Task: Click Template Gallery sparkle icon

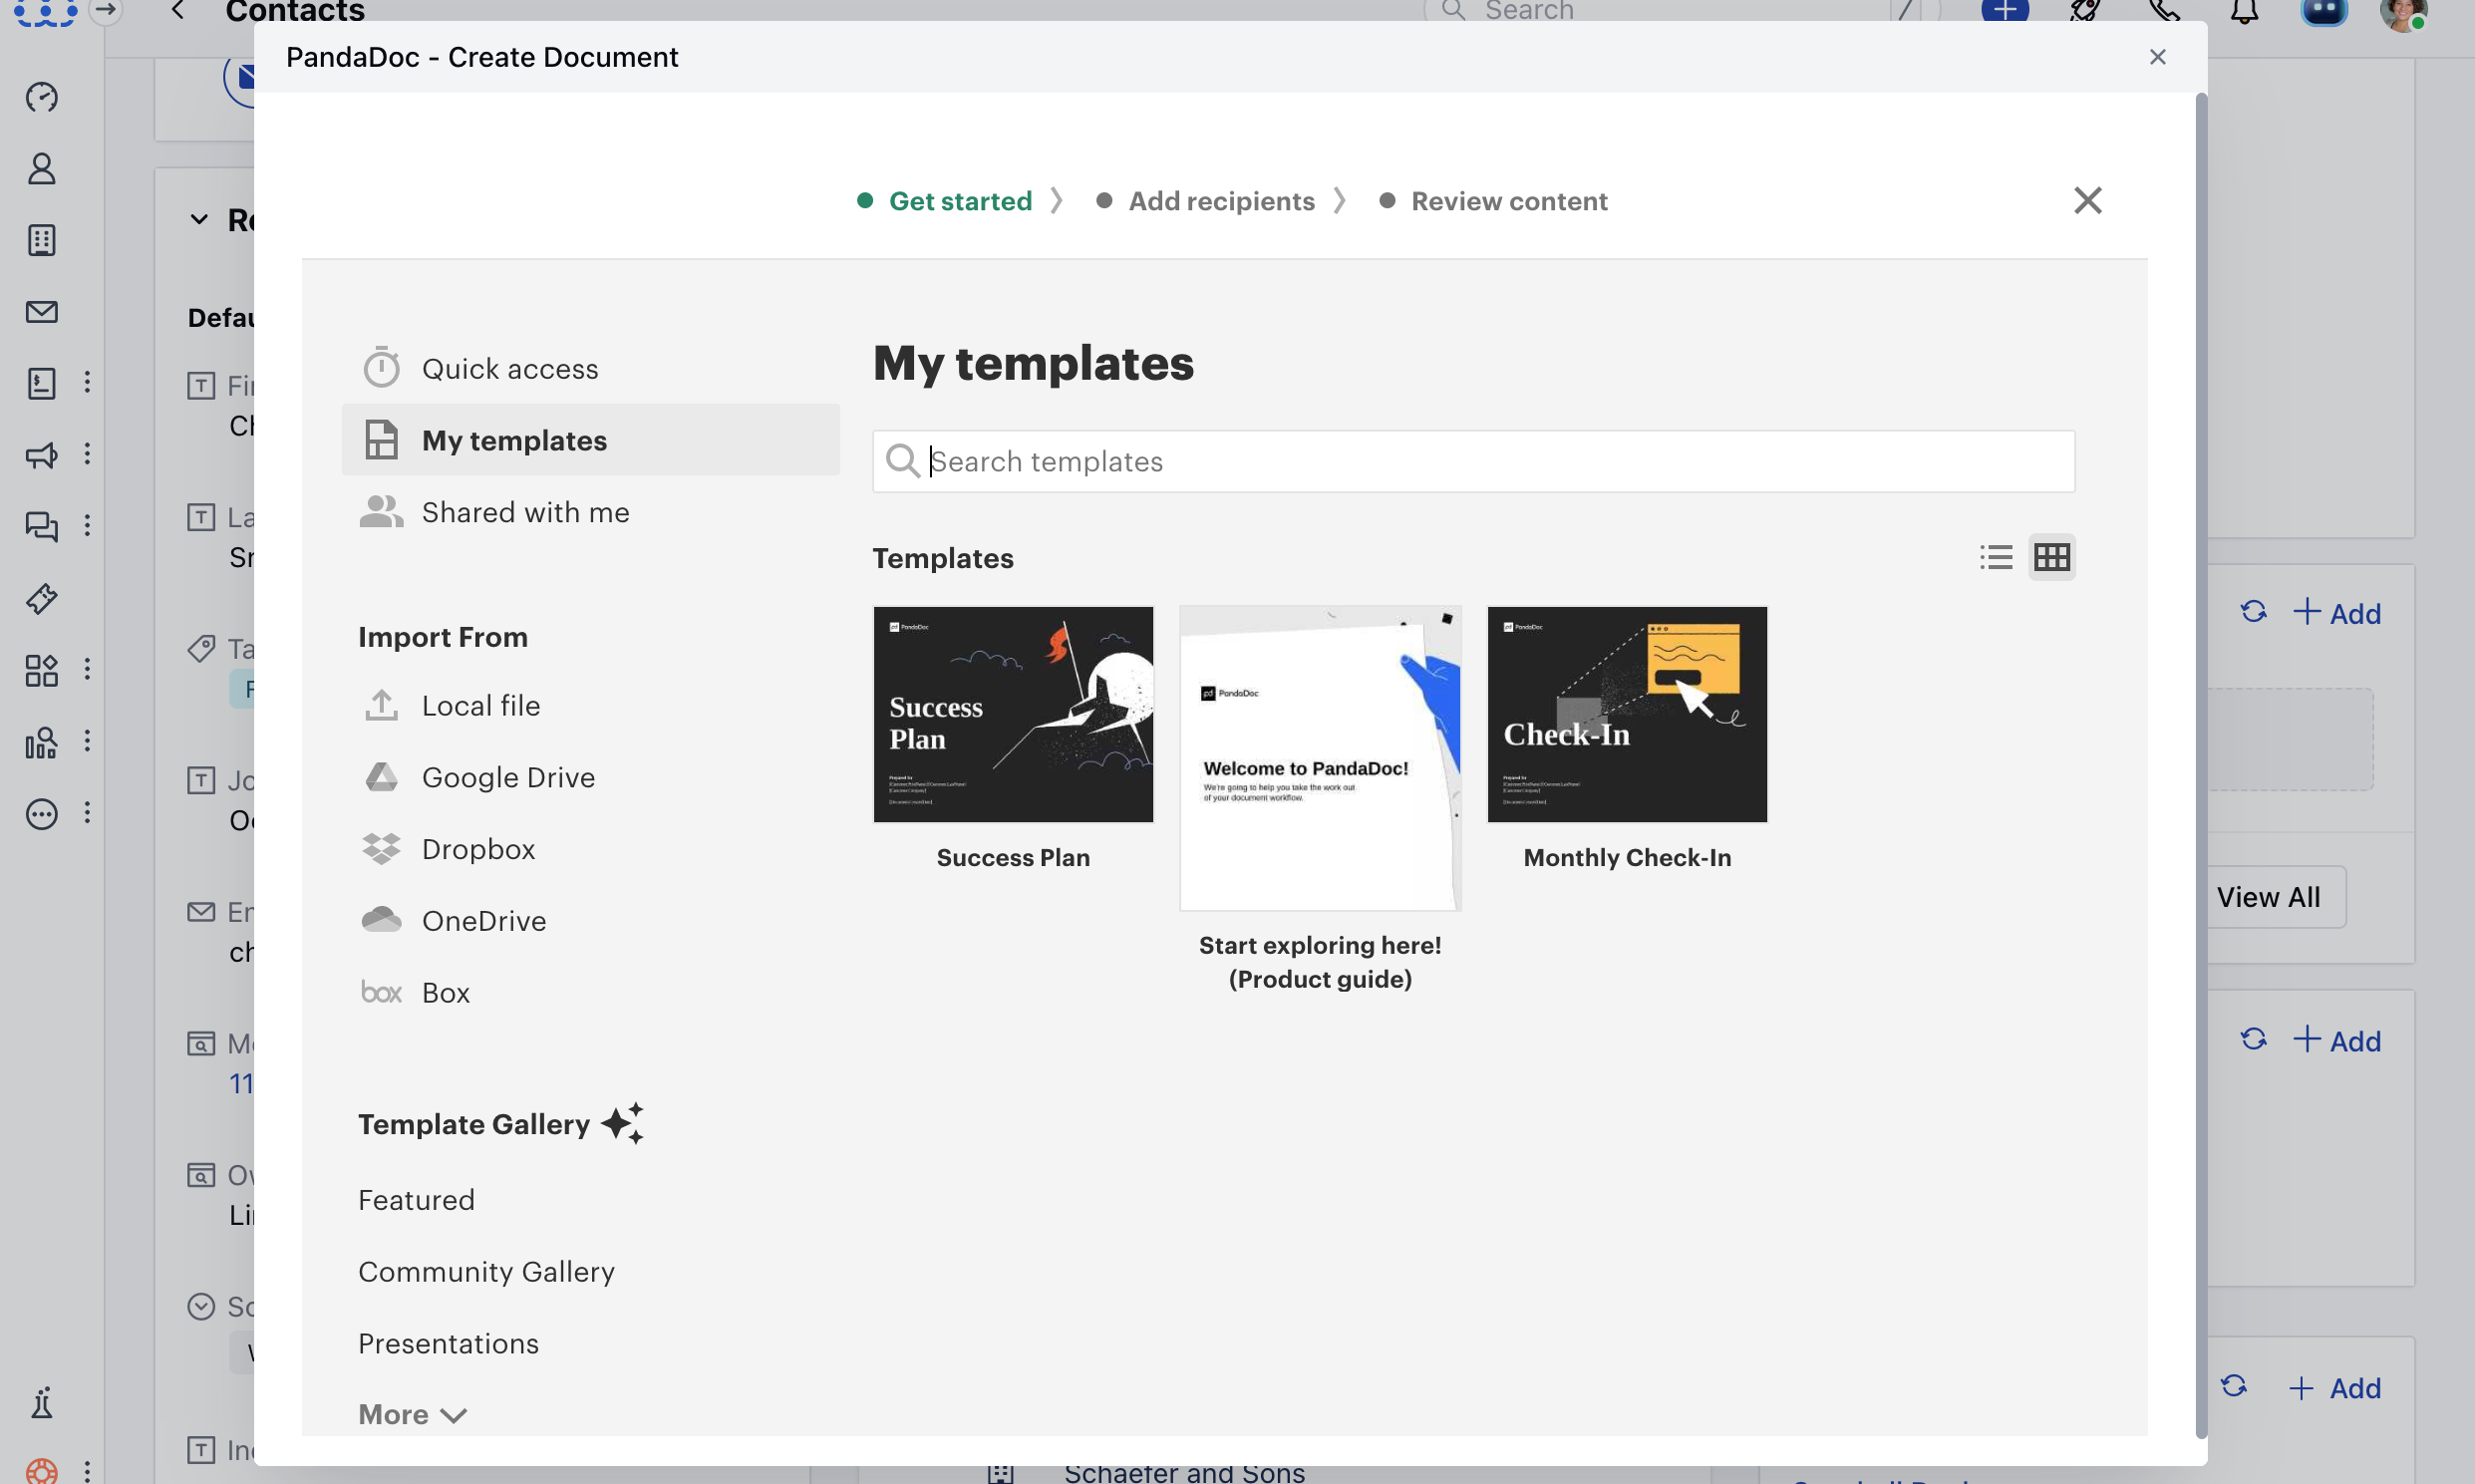Action: click(x=622, y=1123)
